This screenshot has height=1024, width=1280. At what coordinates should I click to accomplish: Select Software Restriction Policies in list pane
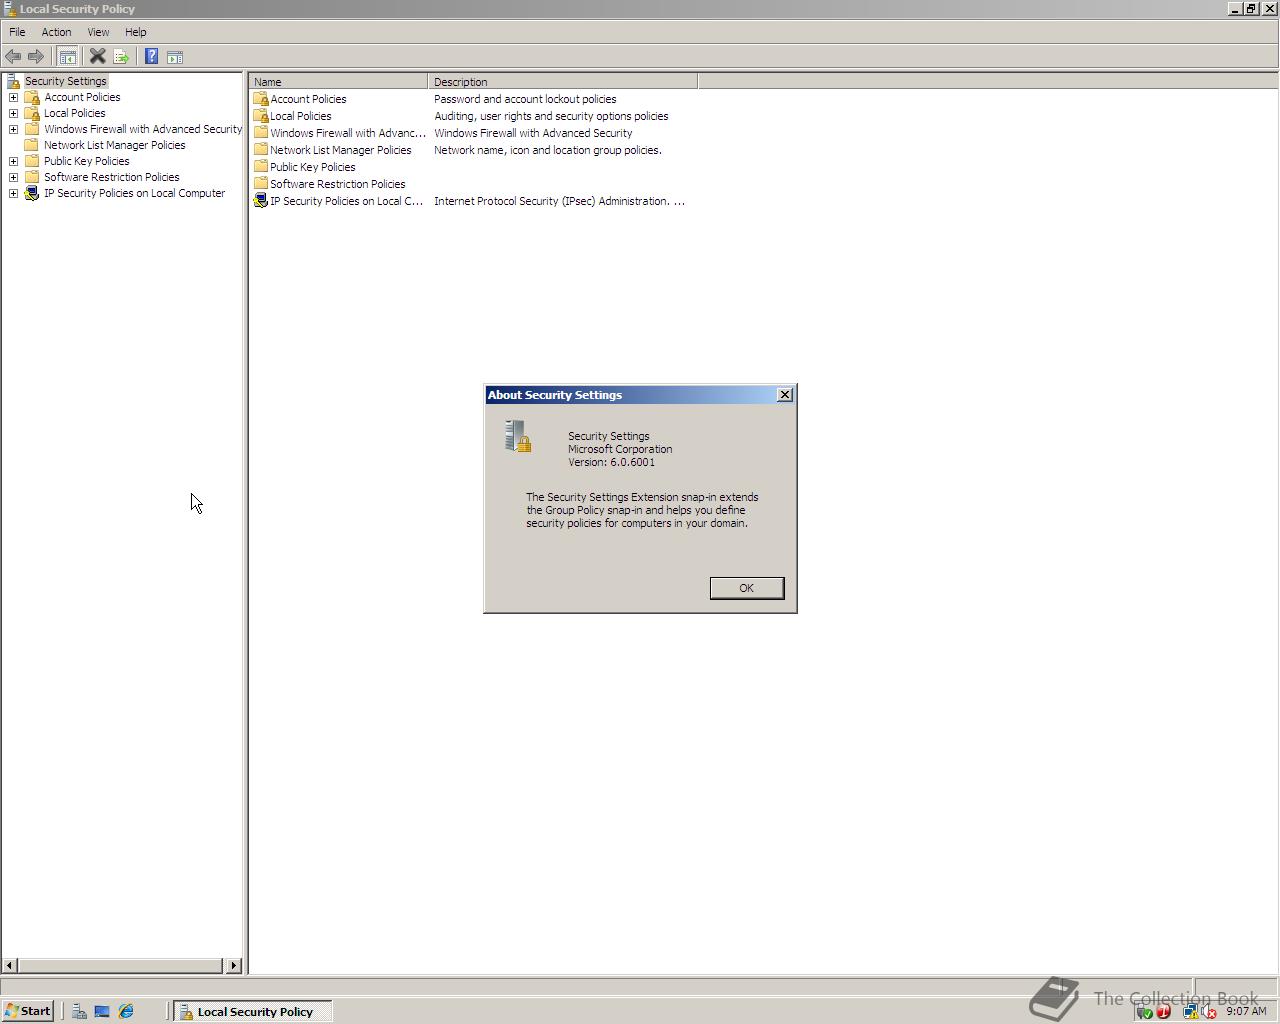[x=338, y=184]
